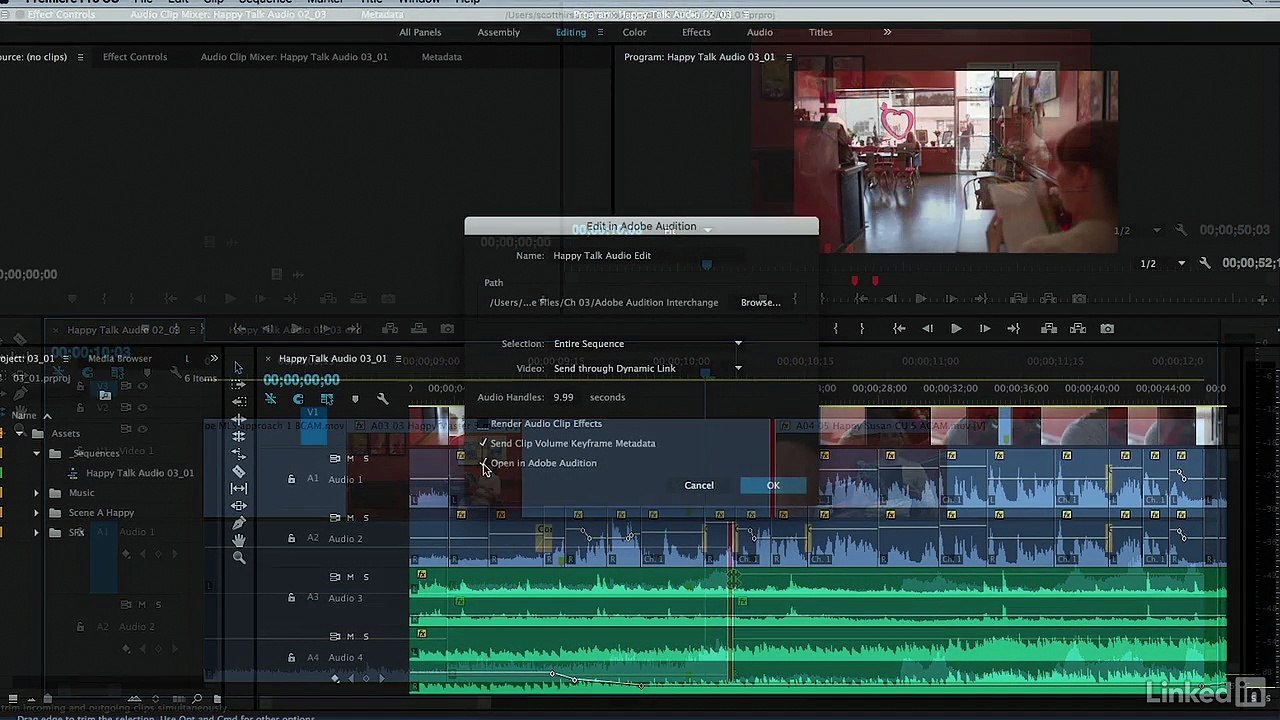Viewport: 1280px width, 720px height.
Task: Toggle lock on Audio 3 track
Action: 291,597
